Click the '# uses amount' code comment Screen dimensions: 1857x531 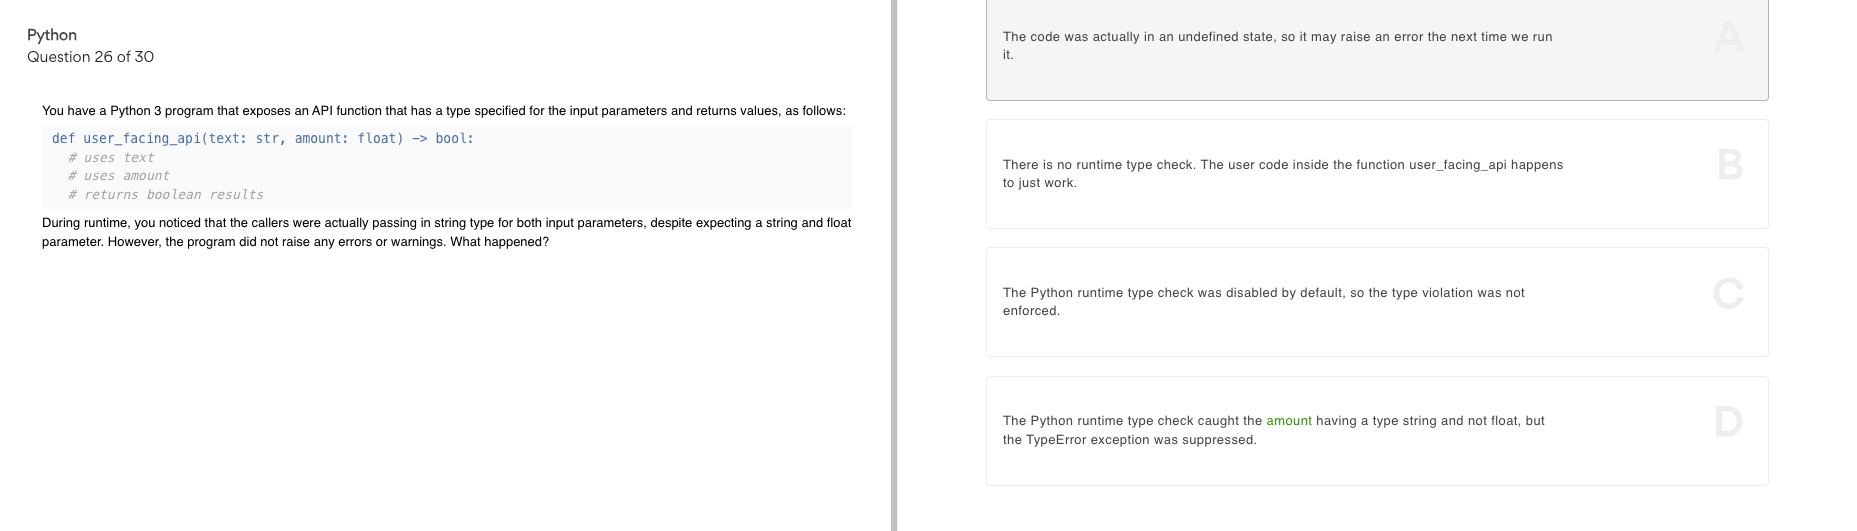[119, 176]
